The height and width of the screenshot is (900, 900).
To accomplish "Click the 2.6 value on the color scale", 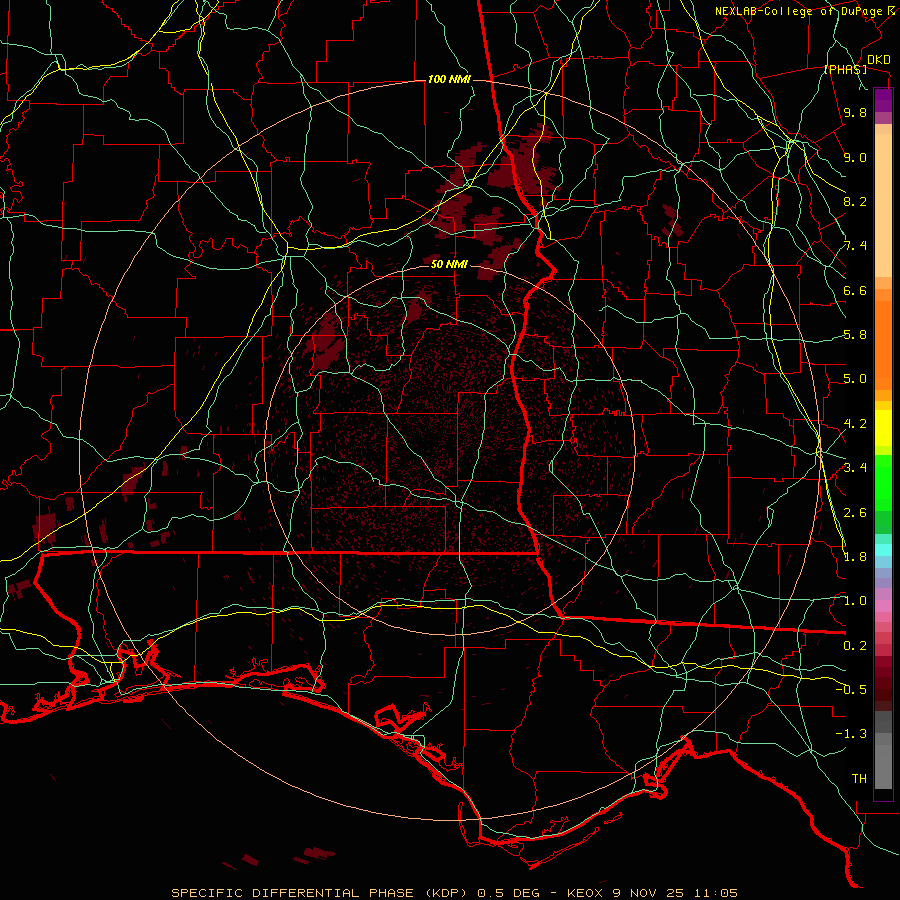I will coord(855,513).
